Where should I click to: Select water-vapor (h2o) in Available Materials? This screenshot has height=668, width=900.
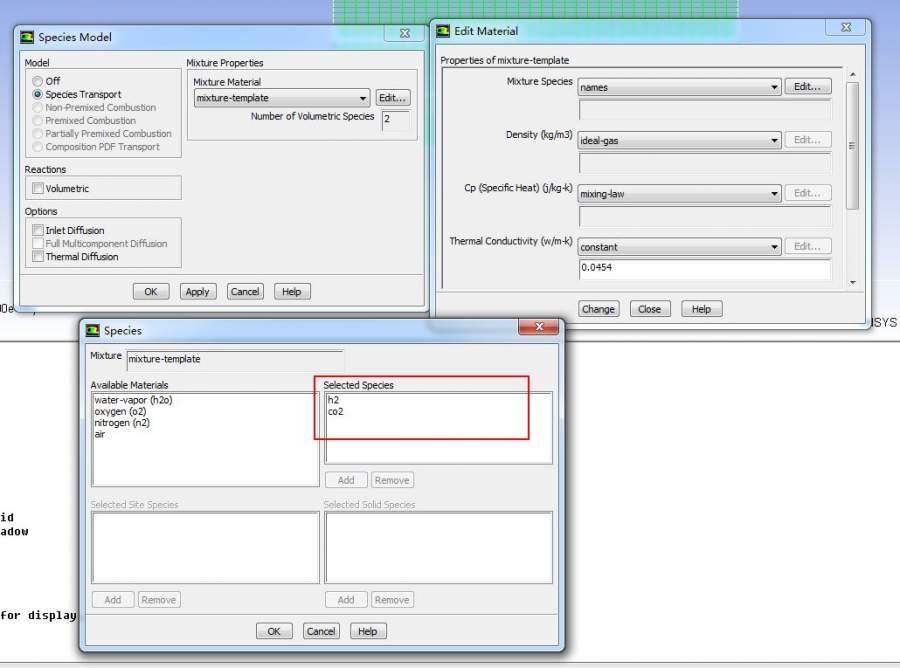point(133,400)
